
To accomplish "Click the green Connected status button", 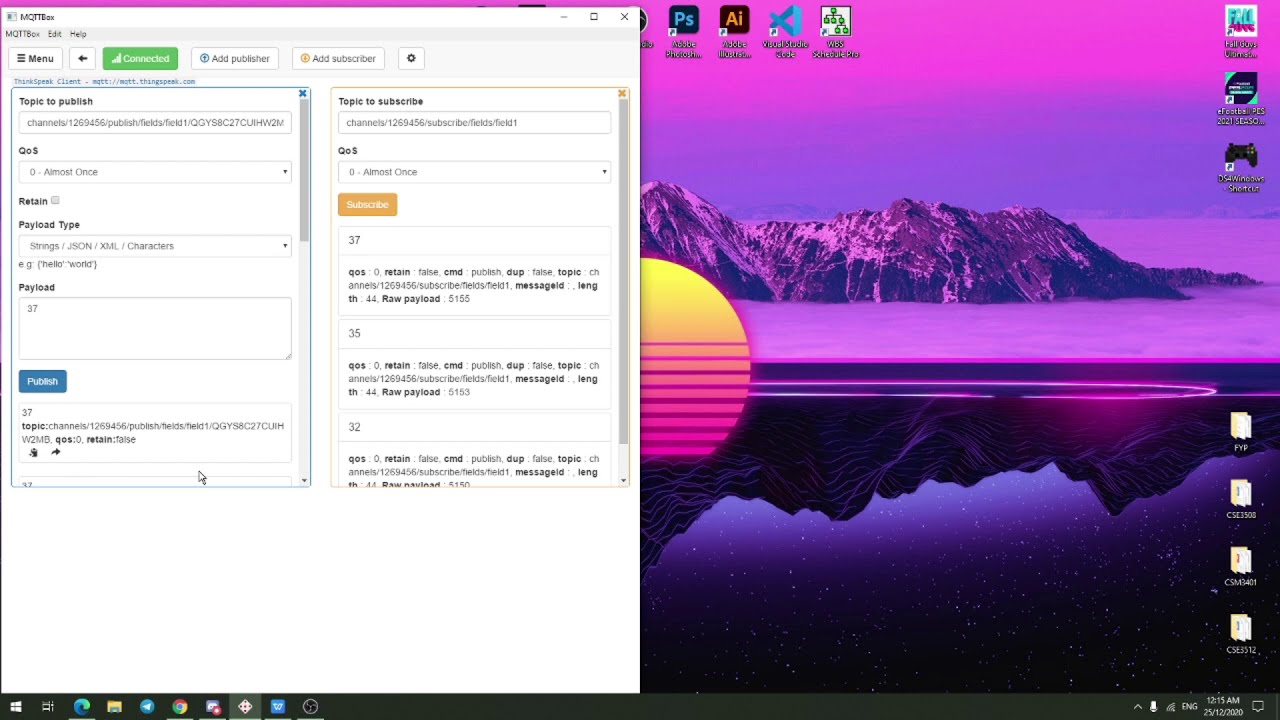I will point(140,58).
